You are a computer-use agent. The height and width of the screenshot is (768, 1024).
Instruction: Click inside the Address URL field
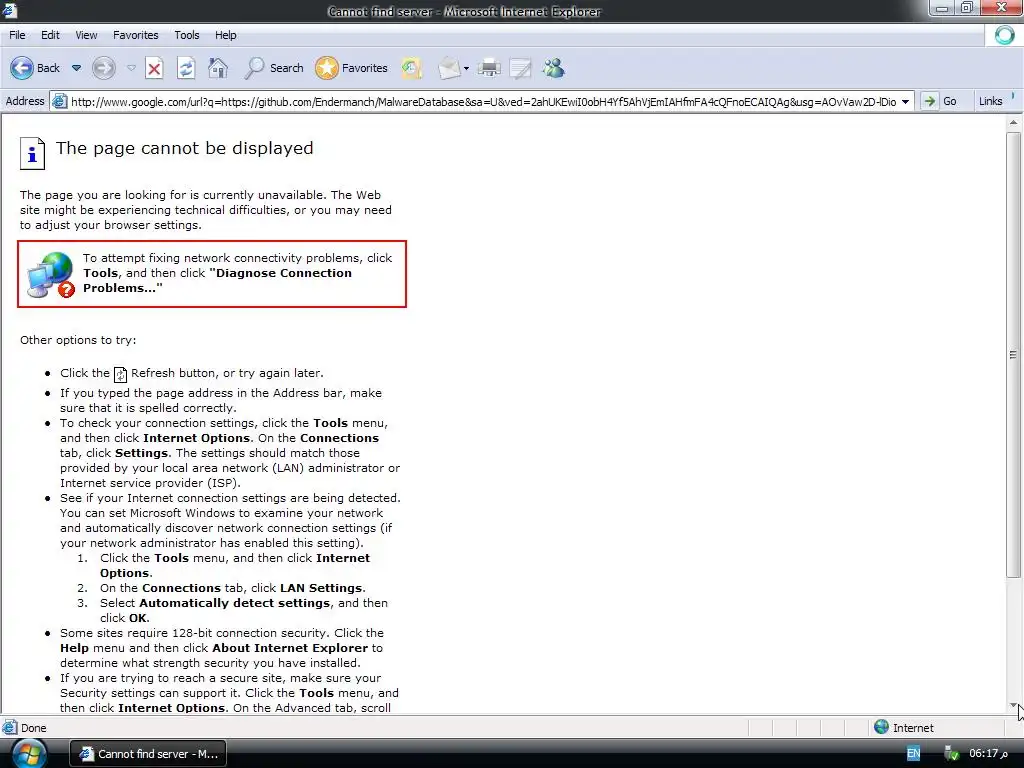pyautogui.click(x=483, y=102)
